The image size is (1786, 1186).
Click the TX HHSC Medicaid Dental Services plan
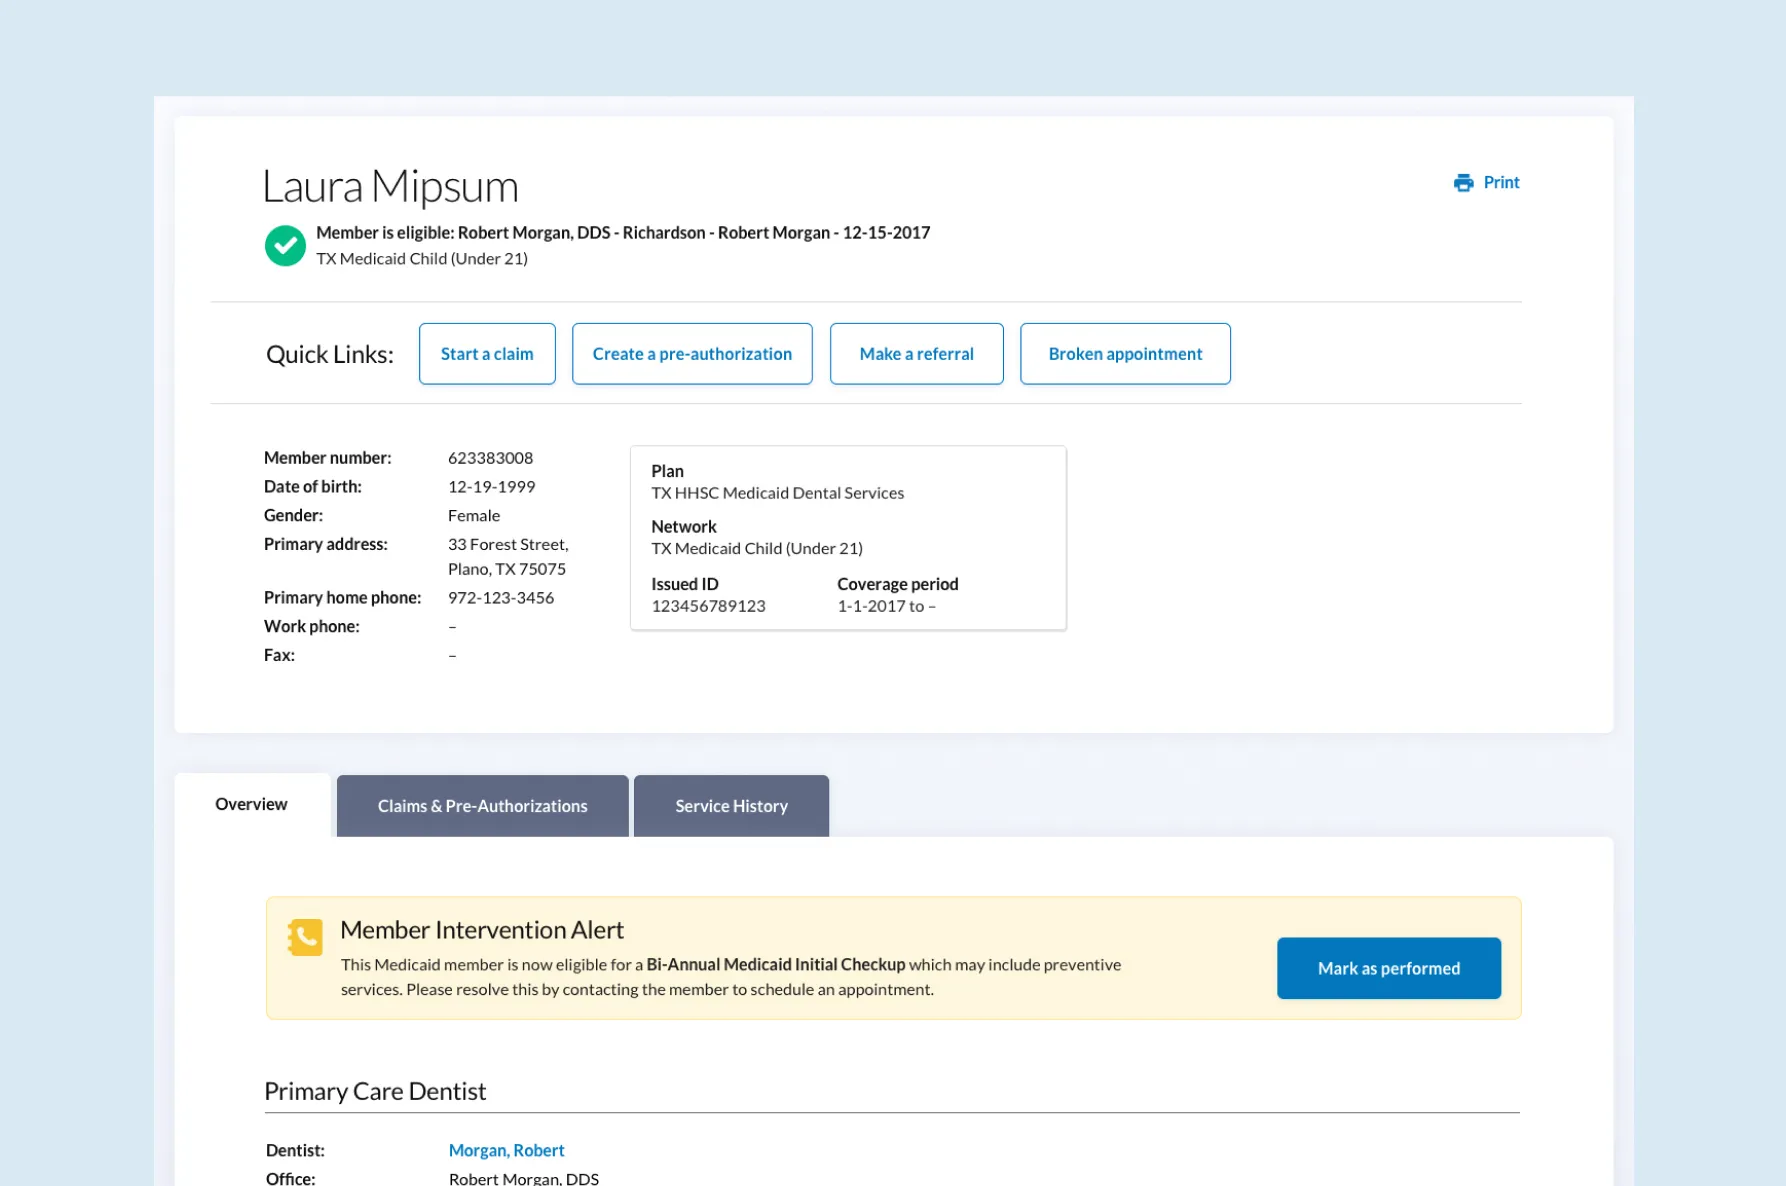pyautogui.click(x=777, y=493)
